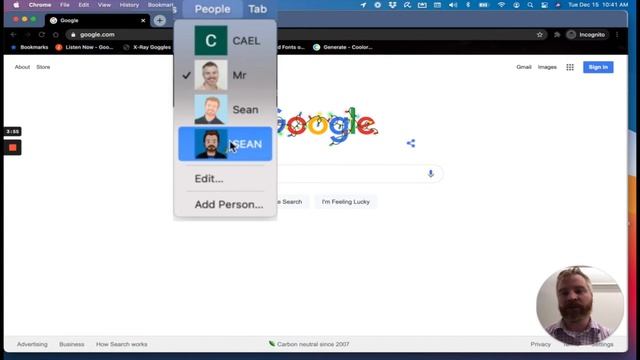Start voice search with microphone

[x=431, y=174]
